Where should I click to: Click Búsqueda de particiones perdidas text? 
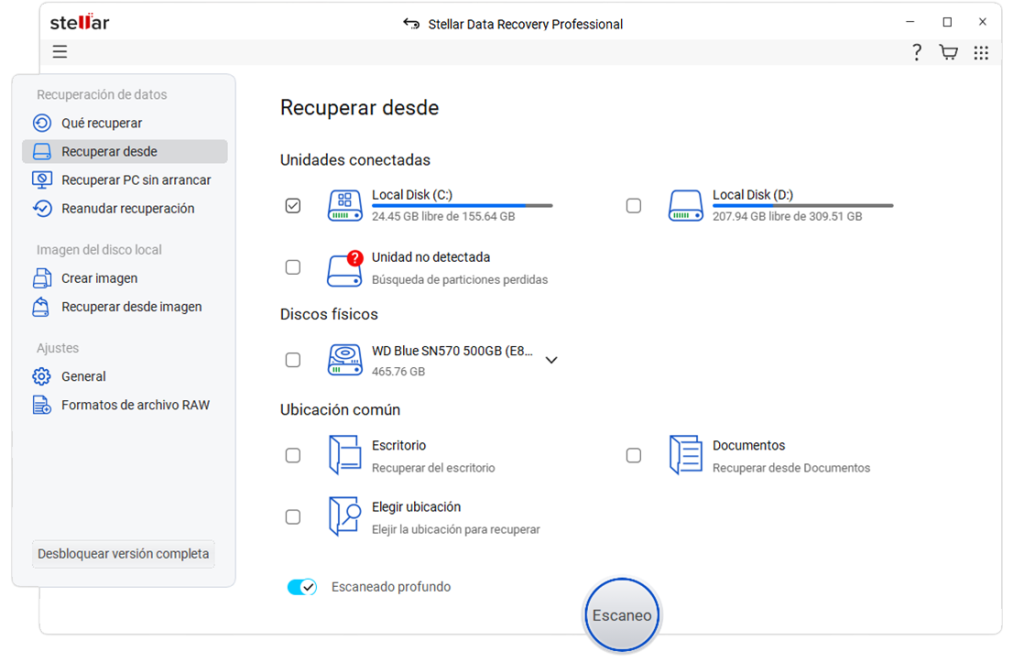460,279
